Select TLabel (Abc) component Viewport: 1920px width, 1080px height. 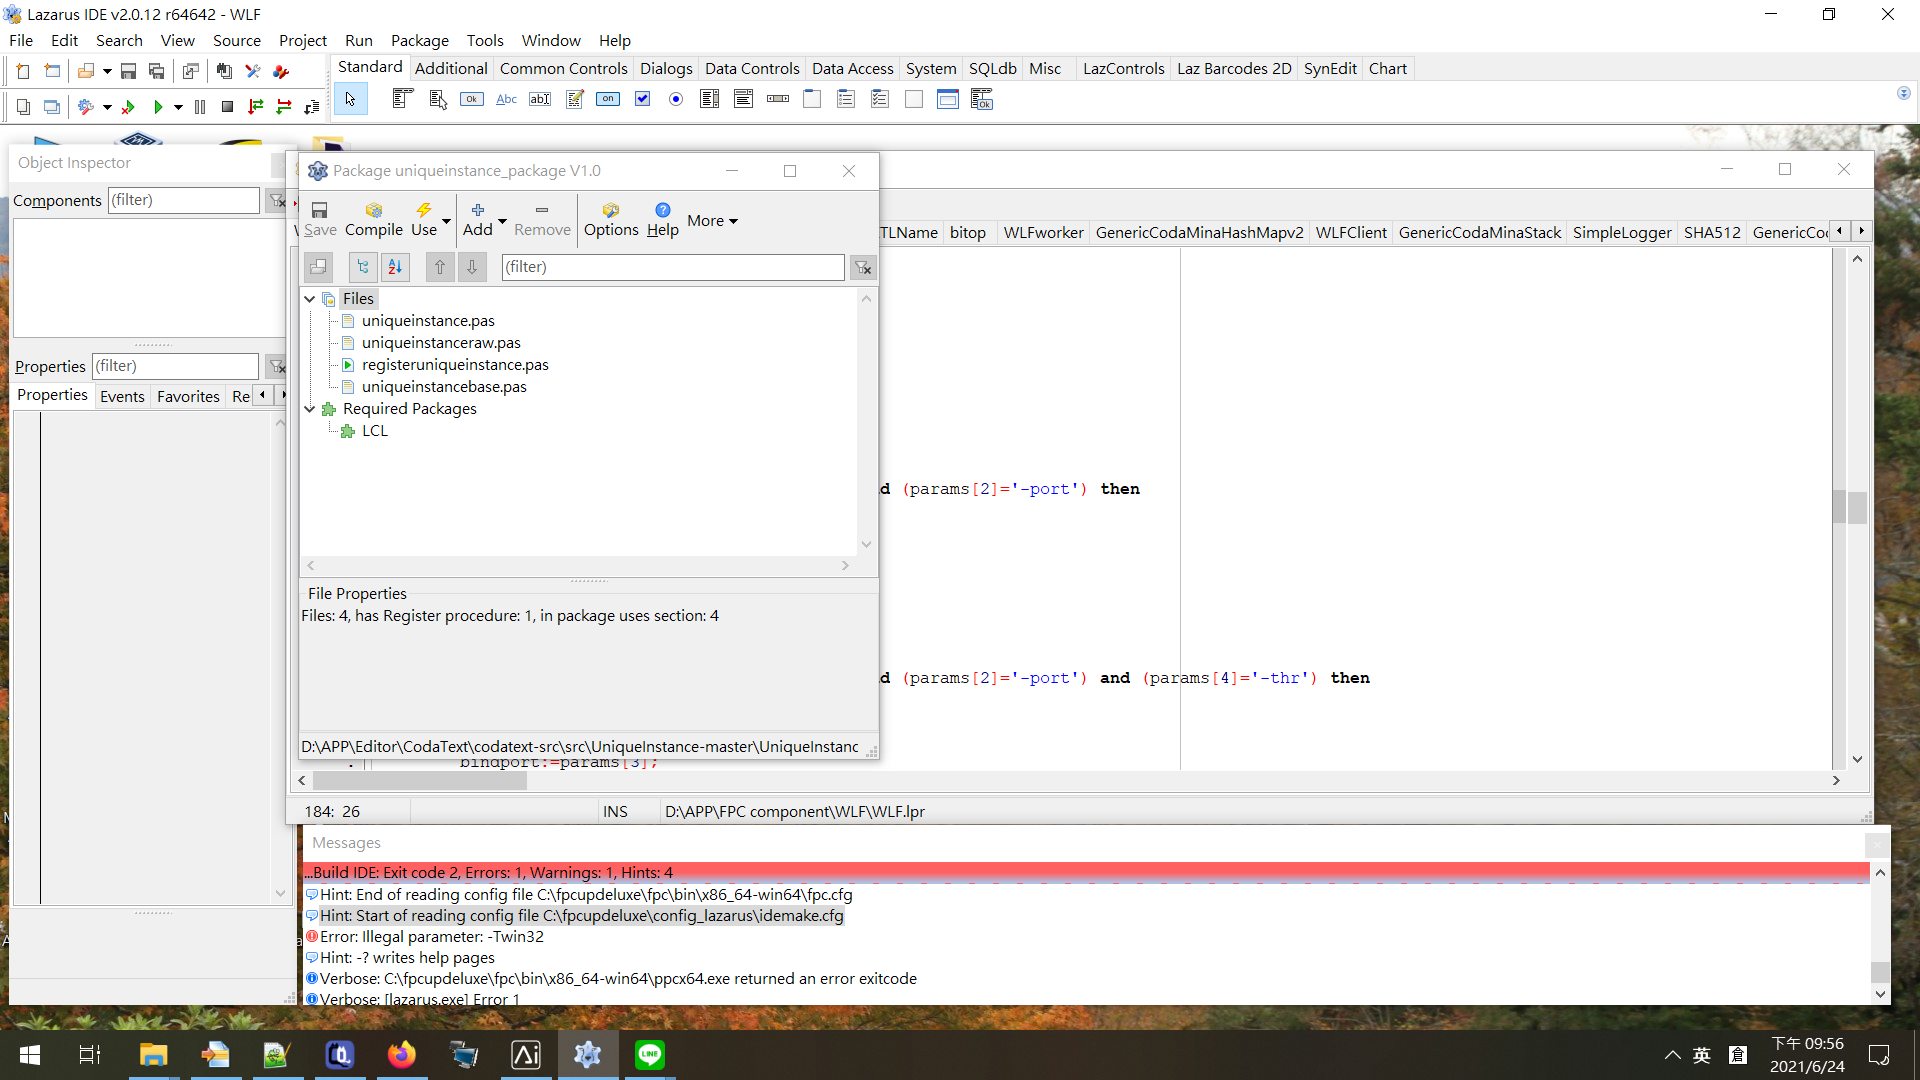point(506,99)
